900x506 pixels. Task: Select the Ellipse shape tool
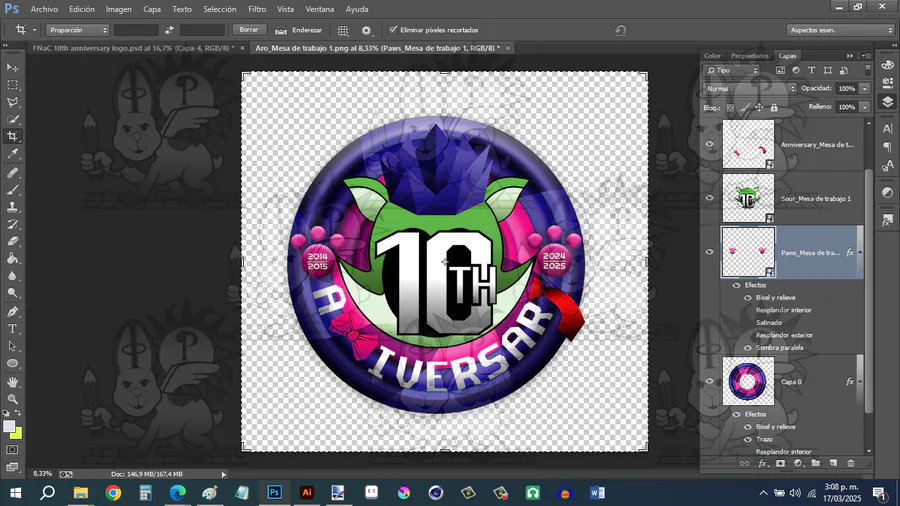(12, 364)
